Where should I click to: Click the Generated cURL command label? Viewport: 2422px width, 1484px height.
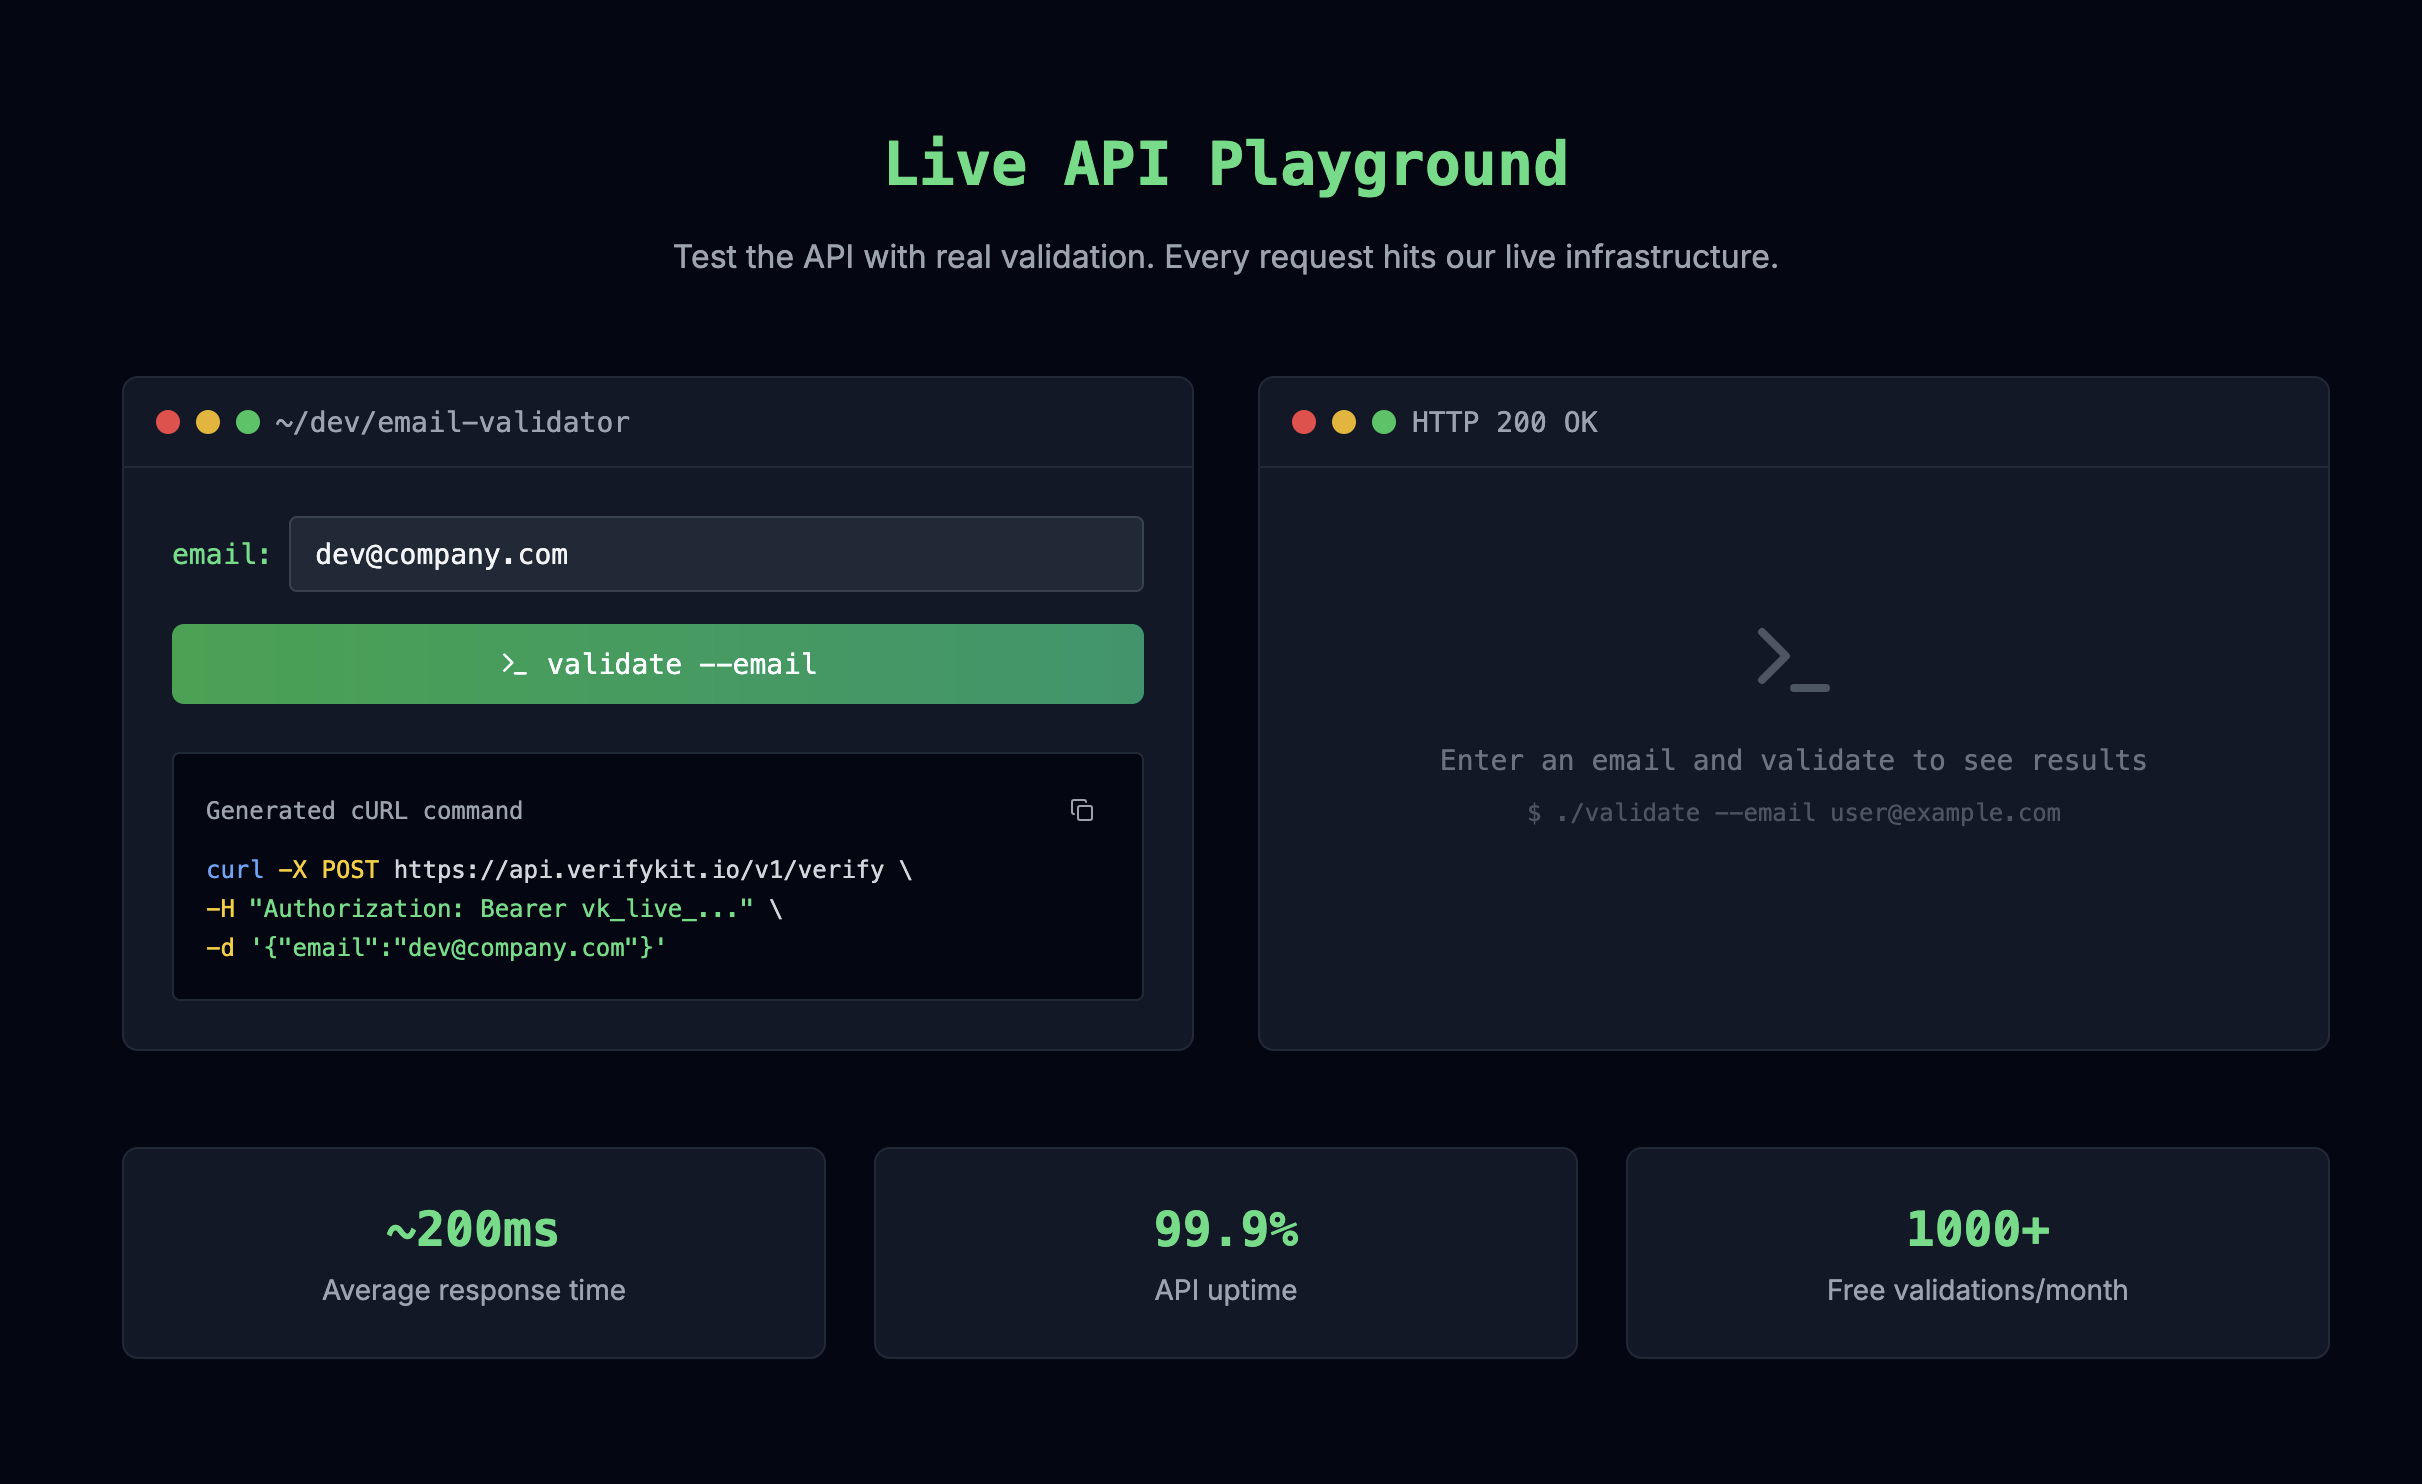(365, 810)
